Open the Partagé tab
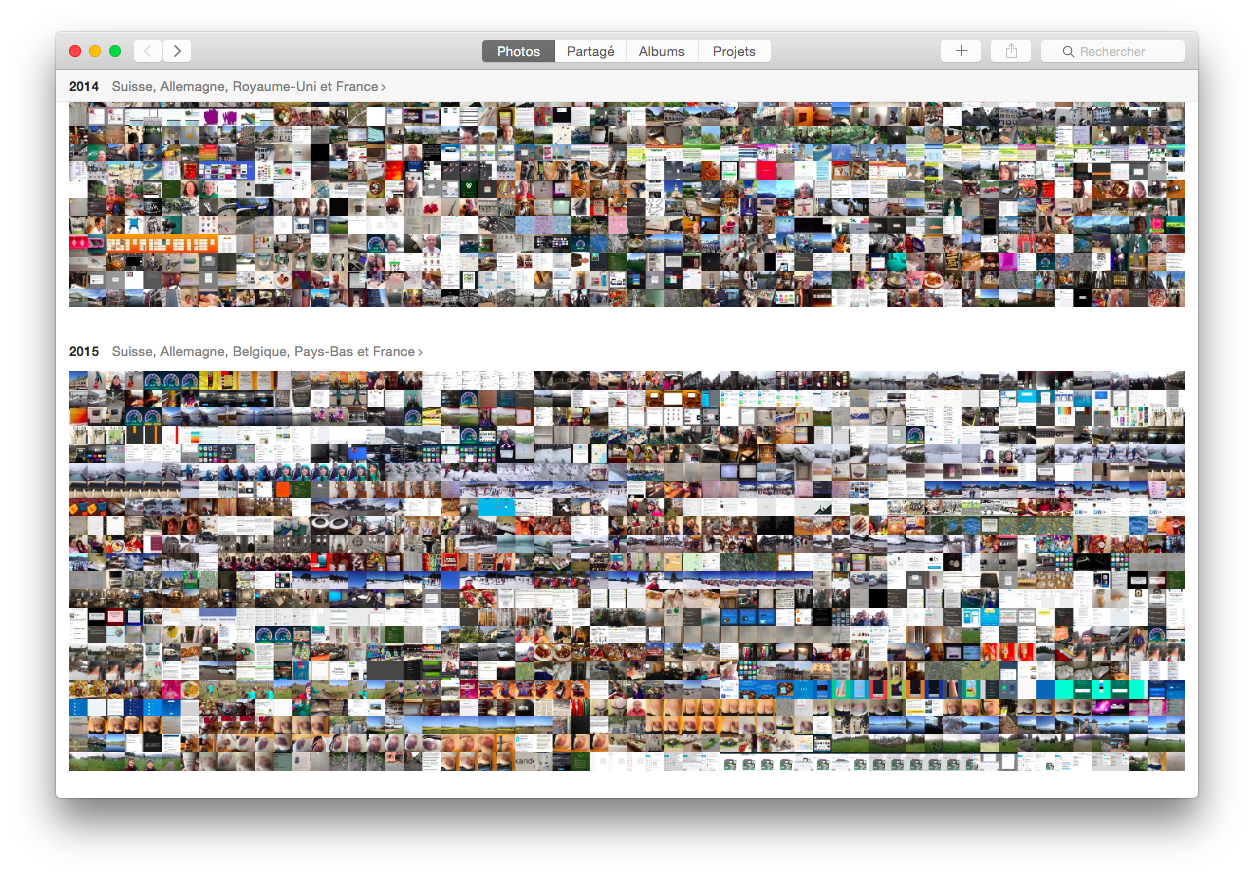The width and height of the screenshot is (1254, 878). coord(590,51)
